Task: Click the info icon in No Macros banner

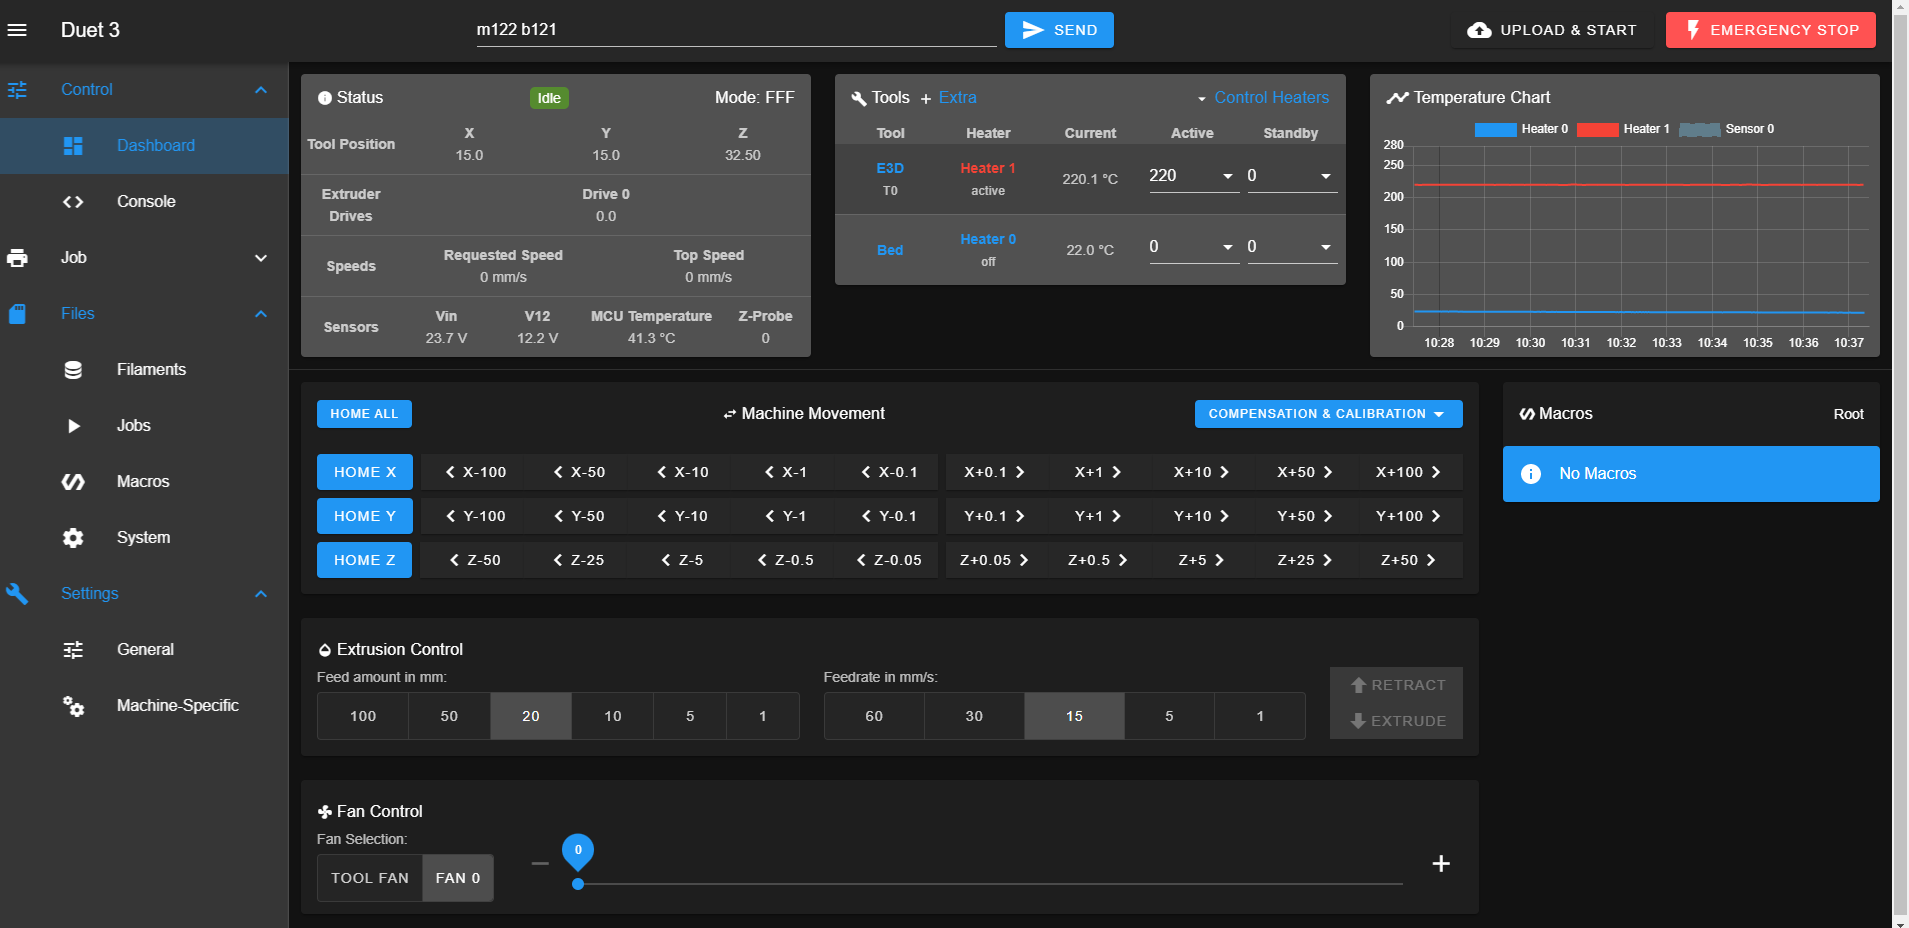Action: [1531, 474]
